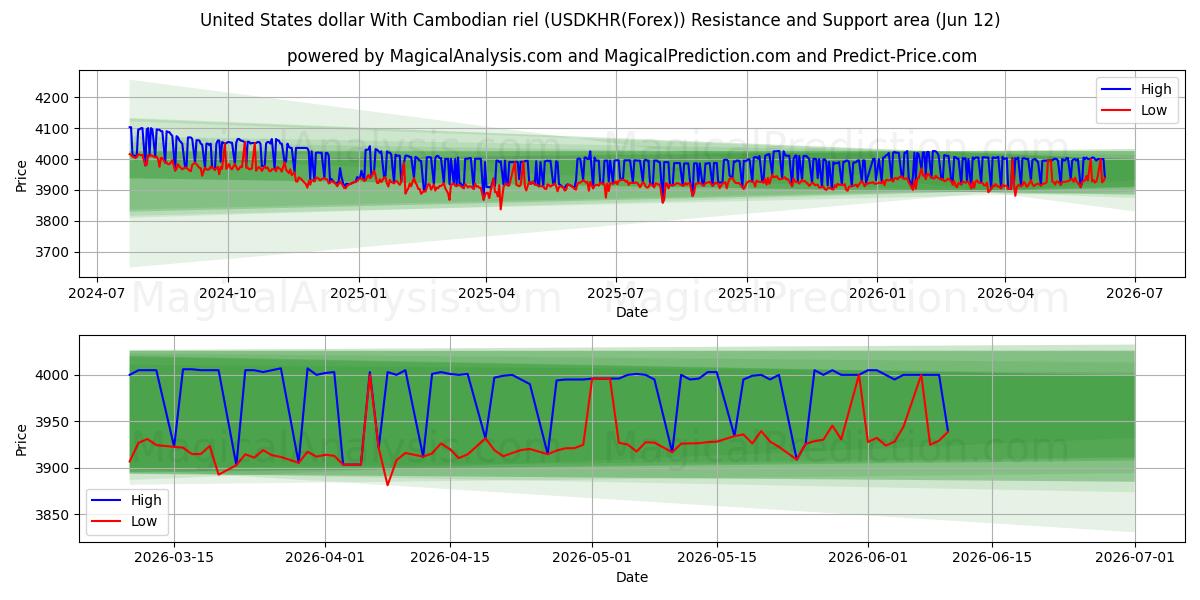Screen dimensions: 1200x600
Task: Click the 2024-10 x-axis tick label
Action: tap(228, 294)
